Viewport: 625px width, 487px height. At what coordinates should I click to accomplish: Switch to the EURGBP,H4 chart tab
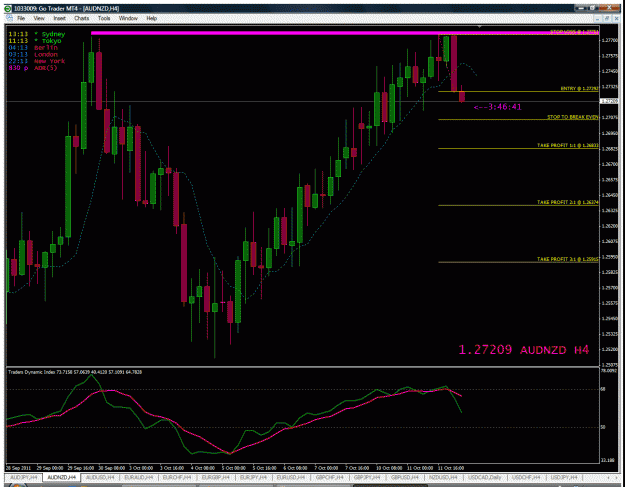216,477
